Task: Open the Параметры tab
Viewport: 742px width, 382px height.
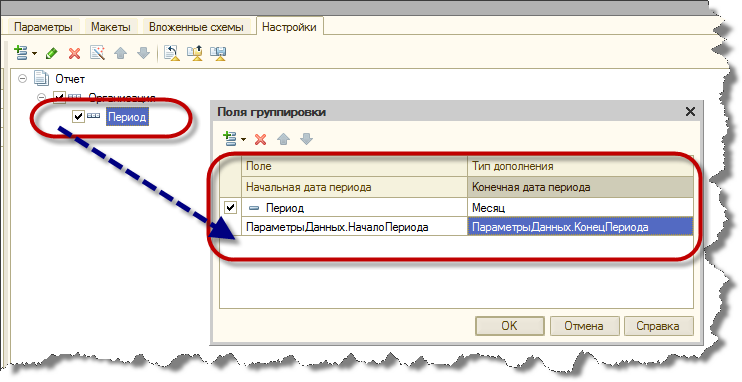Action: [x=43, y=27]
